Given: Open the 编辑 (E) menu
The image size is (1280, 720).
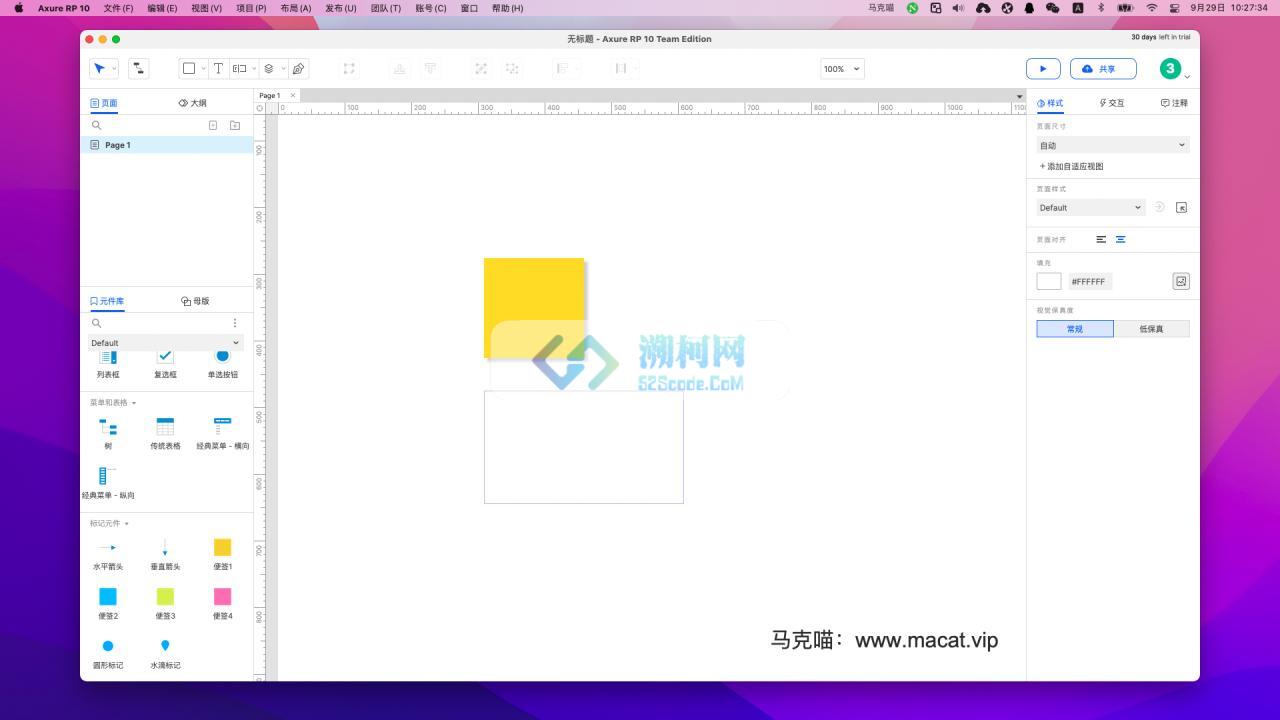Looking at the screenshot, I should point(162,8).
